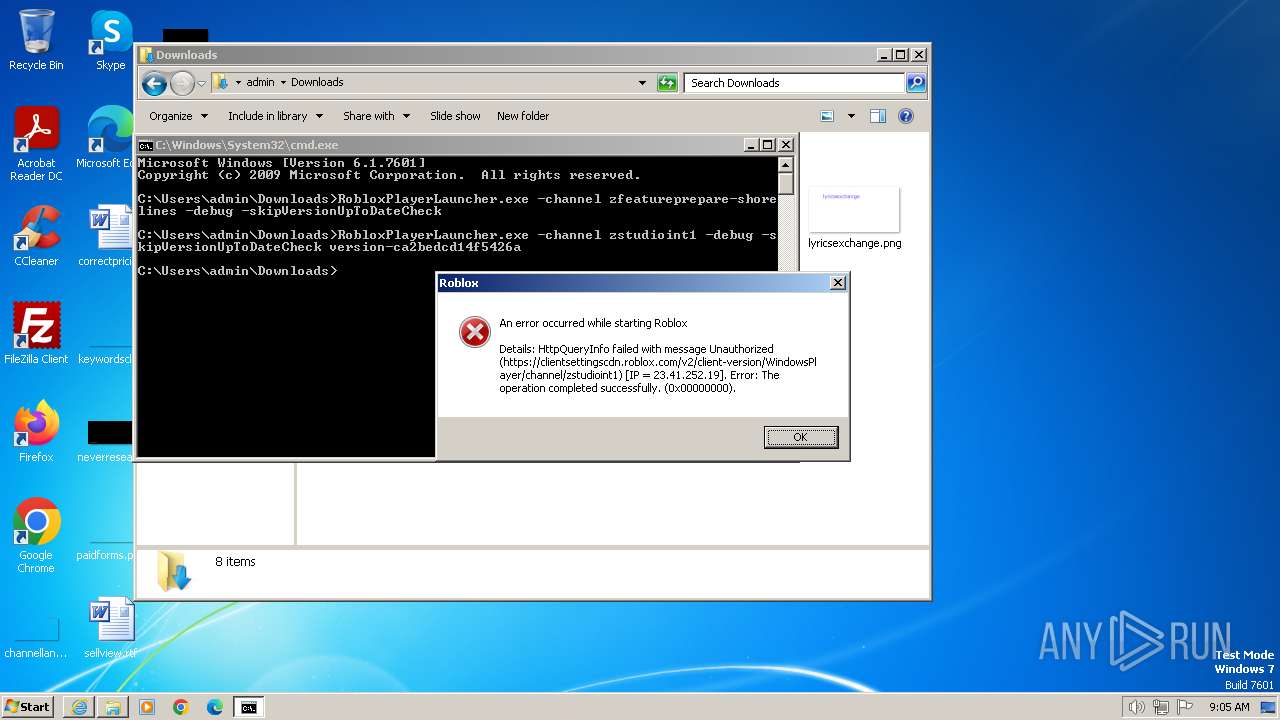
Task: Create a New folder
Action: pyautogui.click(x=523, y=116)
